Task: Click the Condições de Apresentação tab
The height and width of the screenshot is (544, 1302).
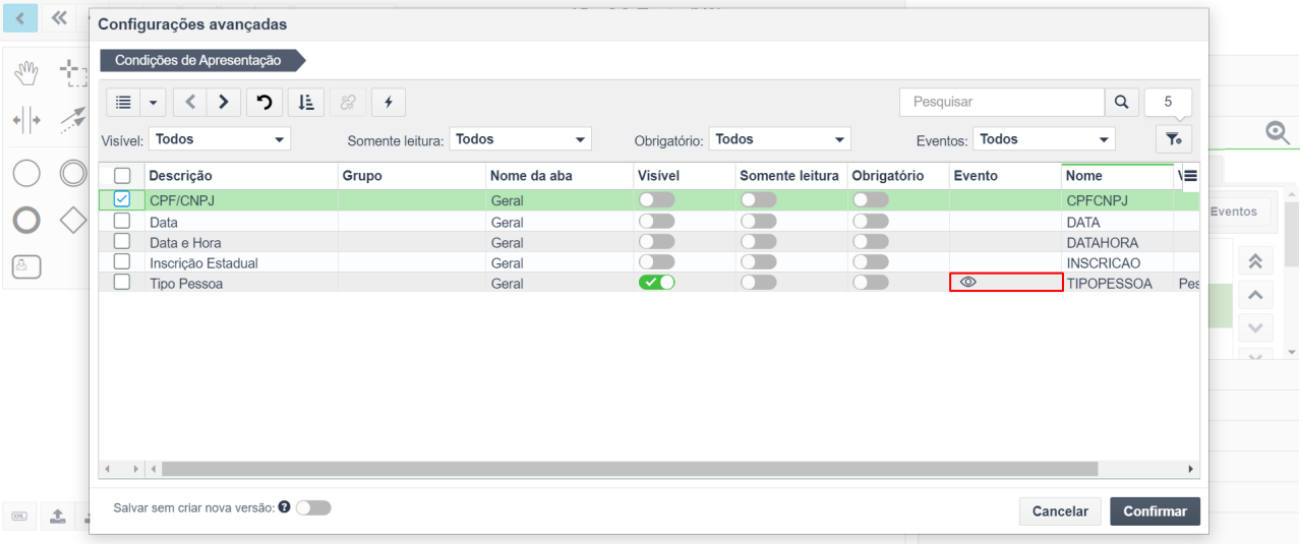Action: tap(199, 61)
